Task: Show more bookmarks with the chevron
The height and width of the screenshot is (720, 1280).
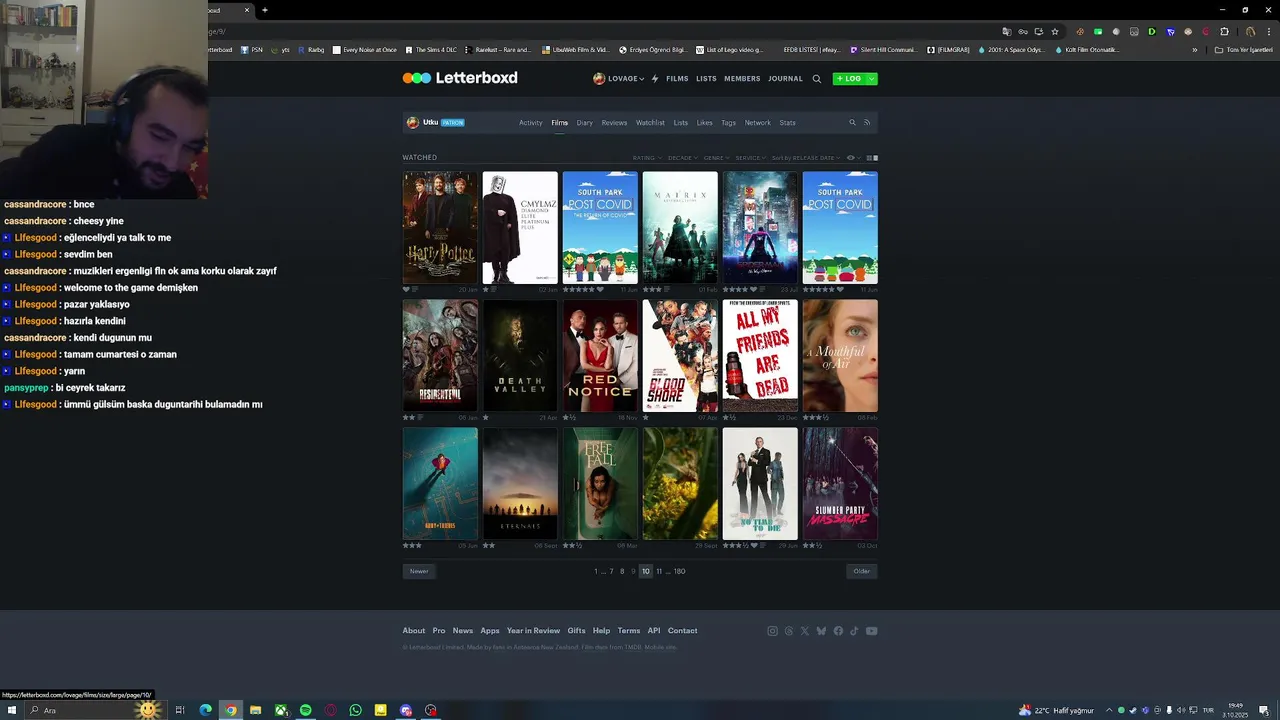Action: (1194, 50)
